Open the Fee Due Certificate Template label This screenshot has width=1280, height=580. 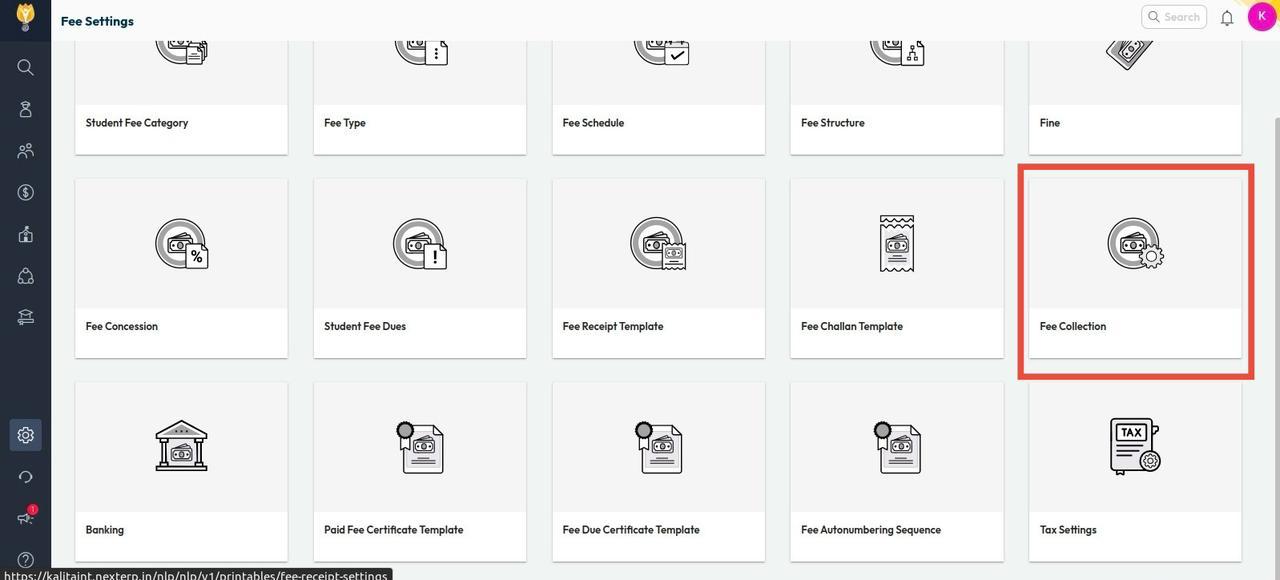pyautogui.click(x=631, y=530)
